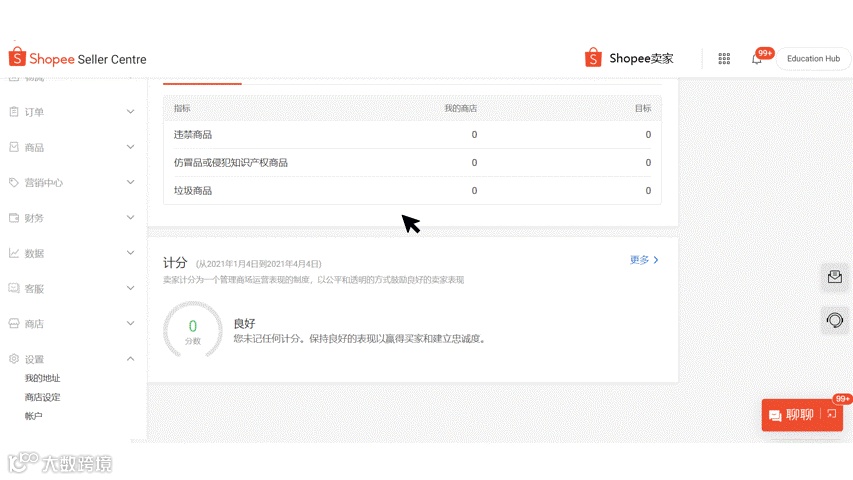The height and width of the screenshot is (480, 853).
Task: Click the Shopee卖家 bag icon
Action: click(x=593, y=58)
